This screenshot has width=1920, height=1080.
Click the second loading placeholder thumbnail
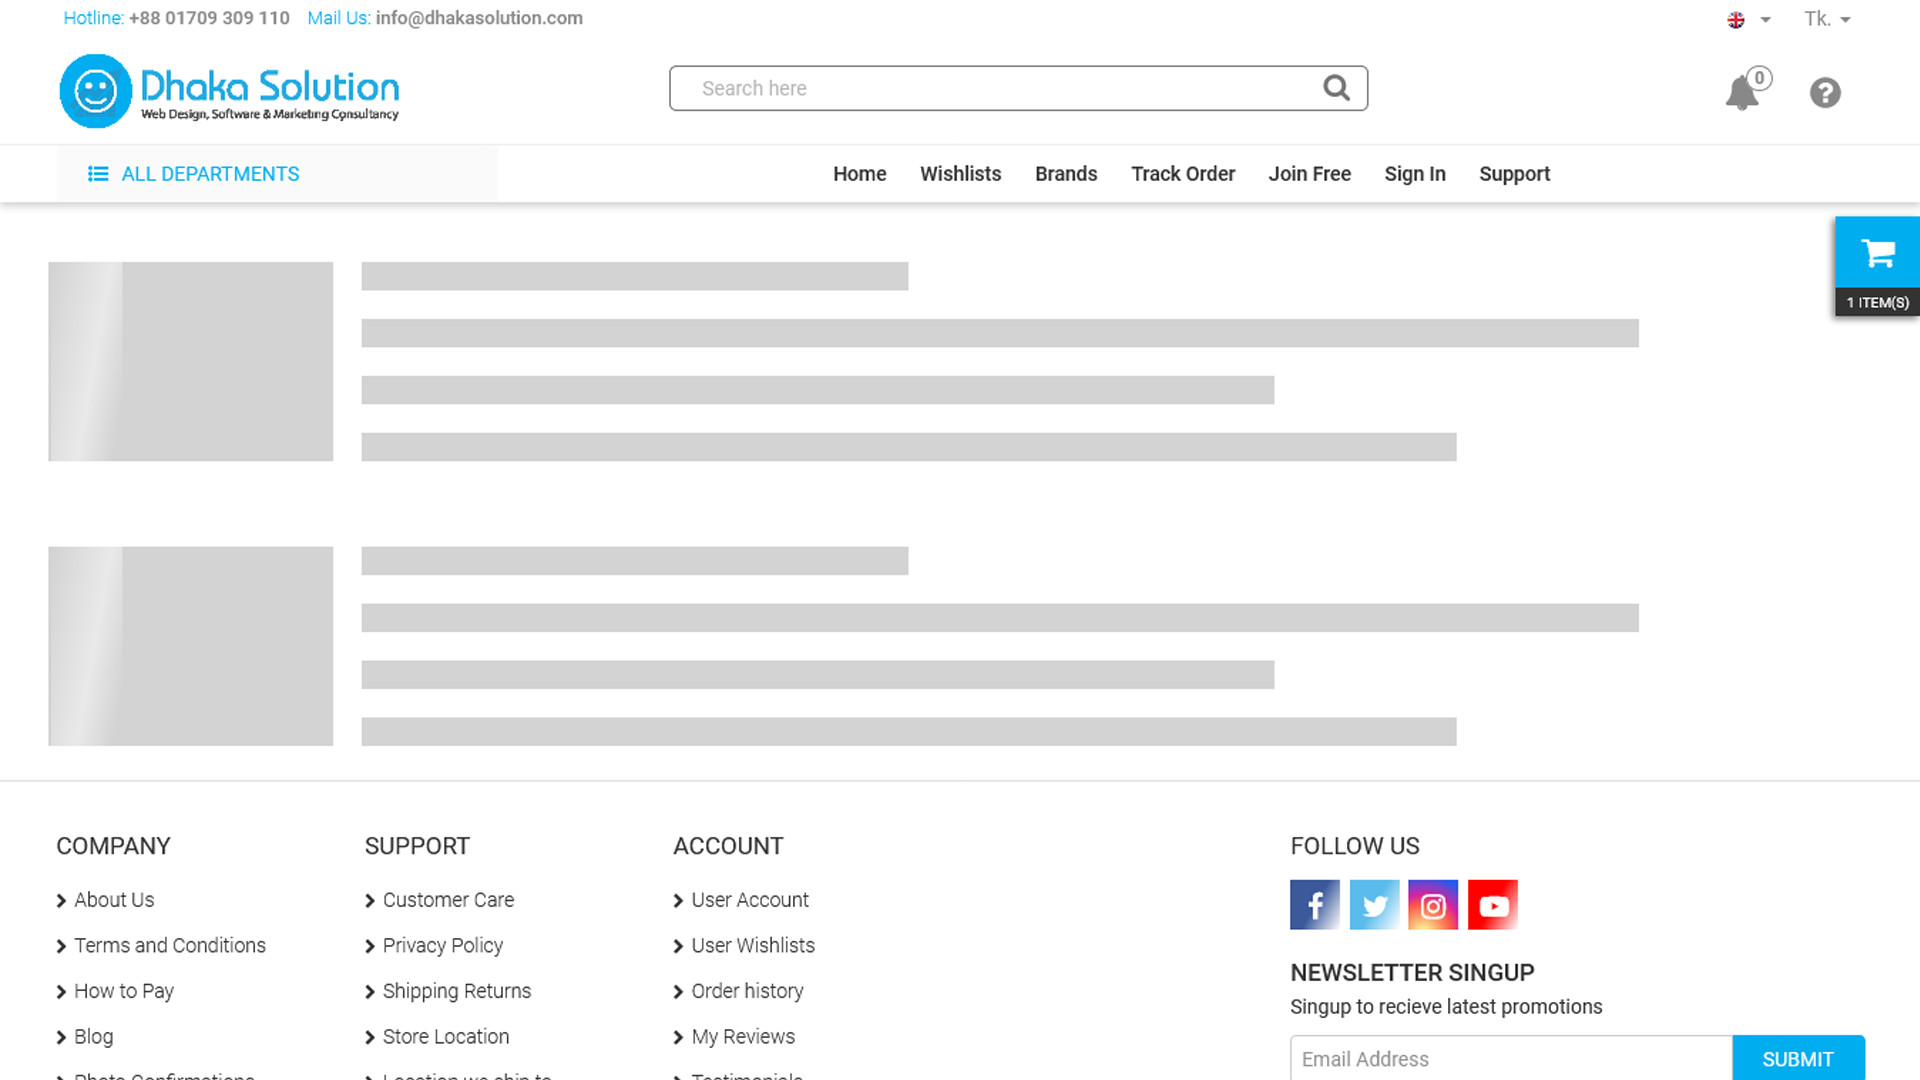(191, 646)
